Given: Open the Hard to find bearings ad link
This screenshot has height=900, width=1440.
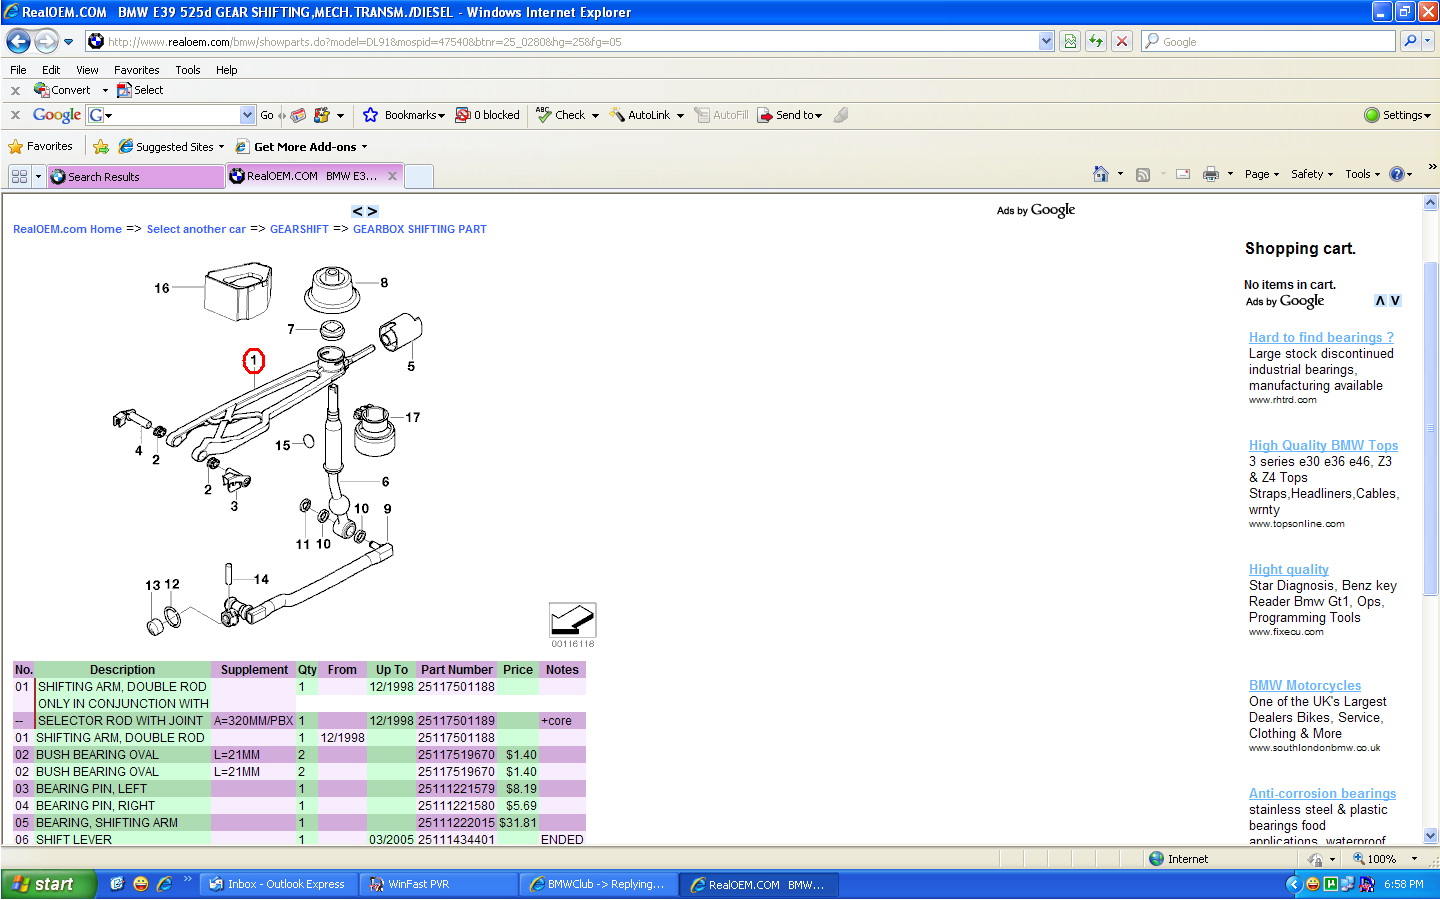Looking at the screenshot, I should tap(1321, 337).
